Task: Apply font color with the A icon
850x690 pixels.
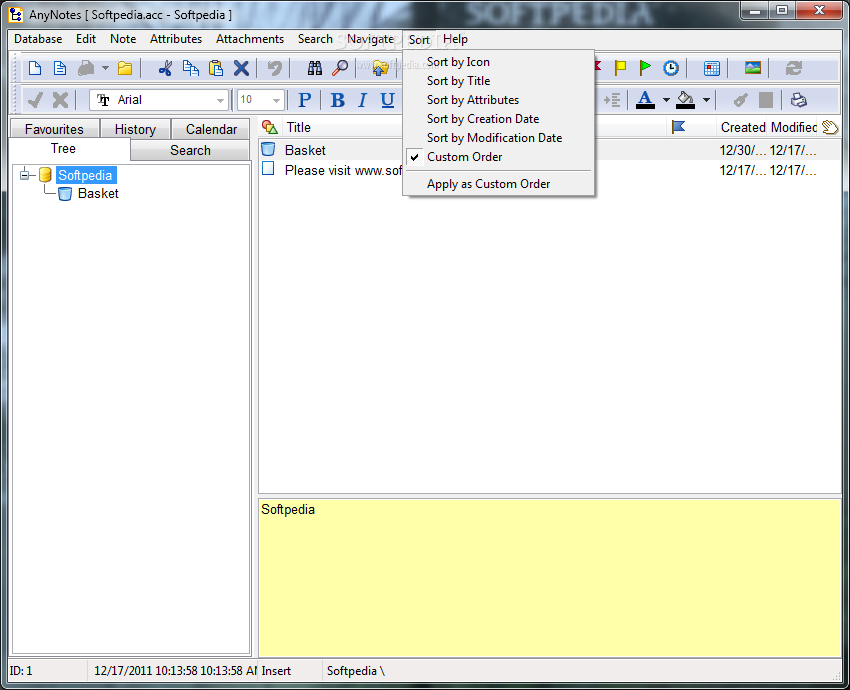Action: tap(645, 100)
